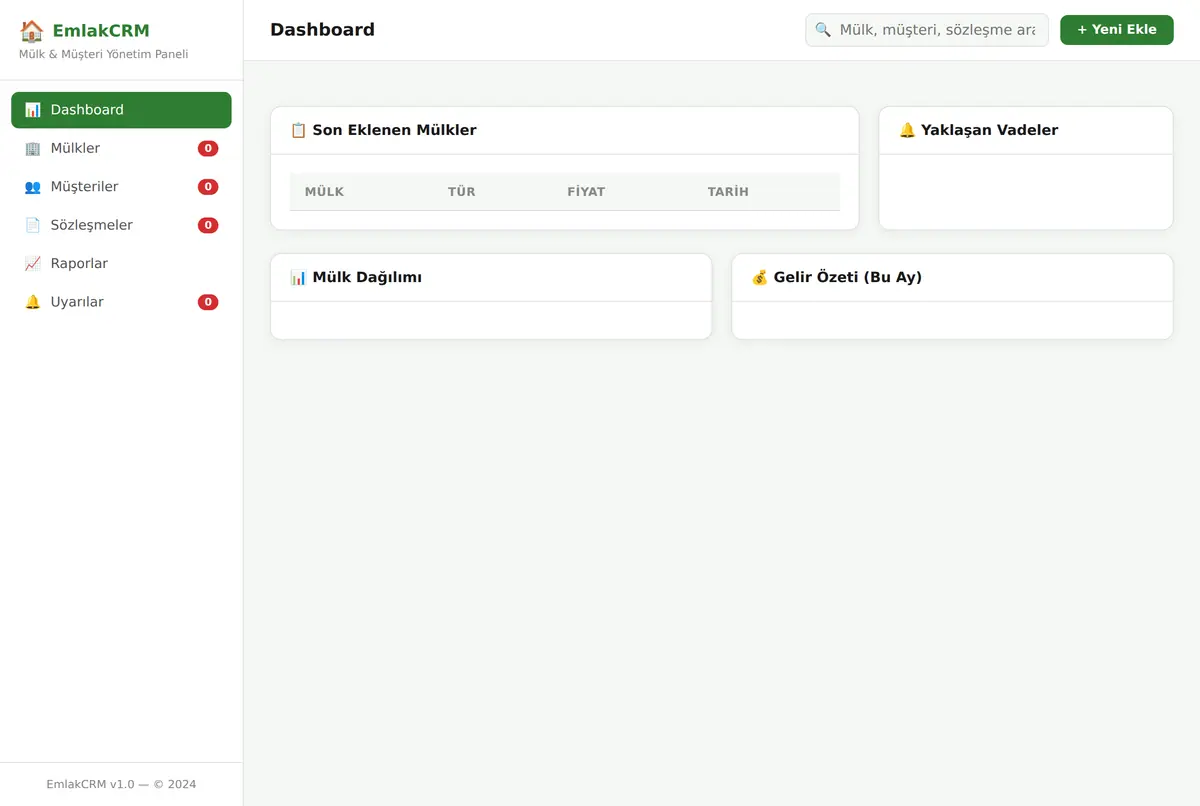Open the Müşteriler section
This screenshot has height=806, width=1200.
point(121,187)
